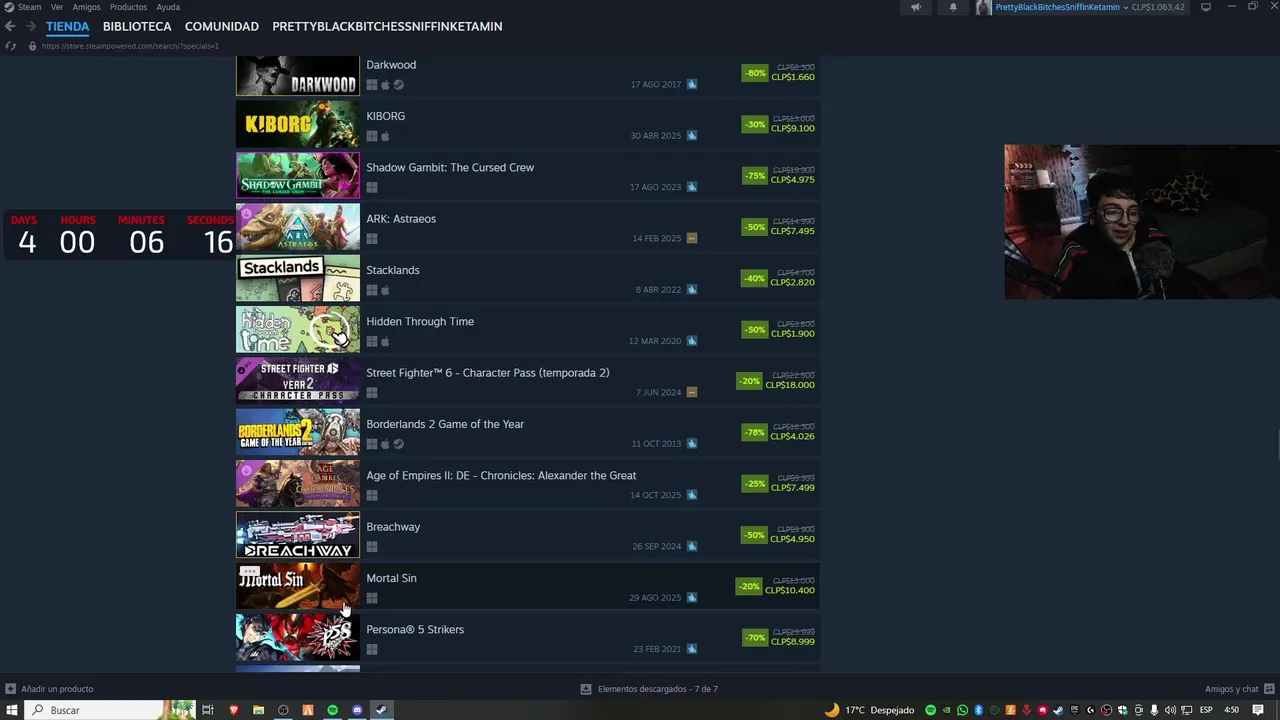This screenshot has width=1280, height=720.
Task: Click Añadir un producto
Action: (50, 689)
